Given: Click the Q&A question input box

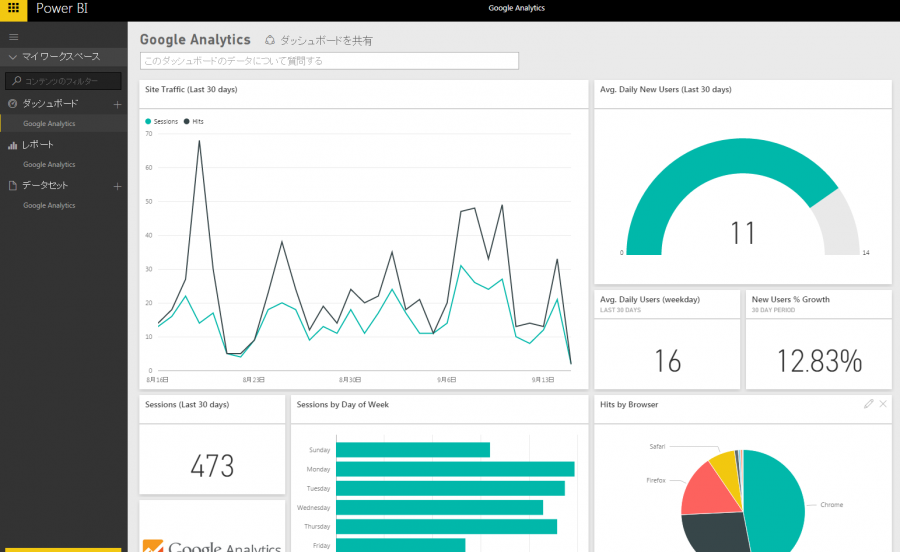Looking at the screenshot, I should coord(329,61).
